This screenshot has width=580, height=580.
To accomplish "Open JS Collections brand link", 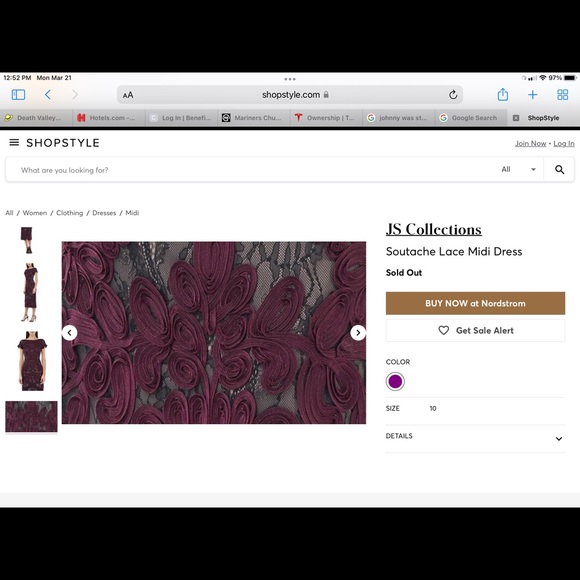I will coord(434,229).
